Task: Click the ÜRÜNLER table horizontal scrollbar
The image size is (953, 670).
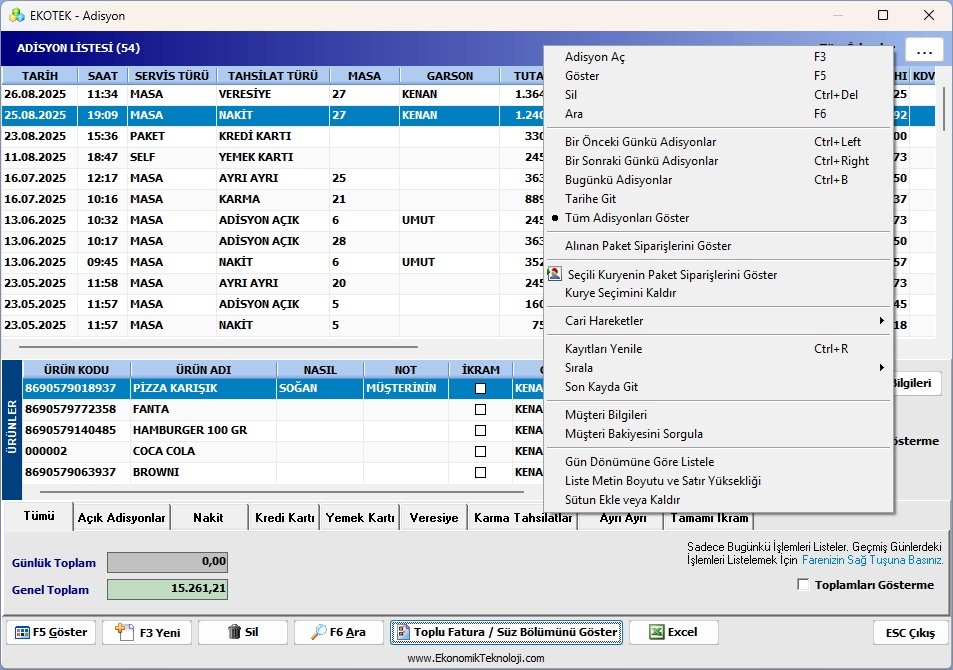Action: click(282, 492)
